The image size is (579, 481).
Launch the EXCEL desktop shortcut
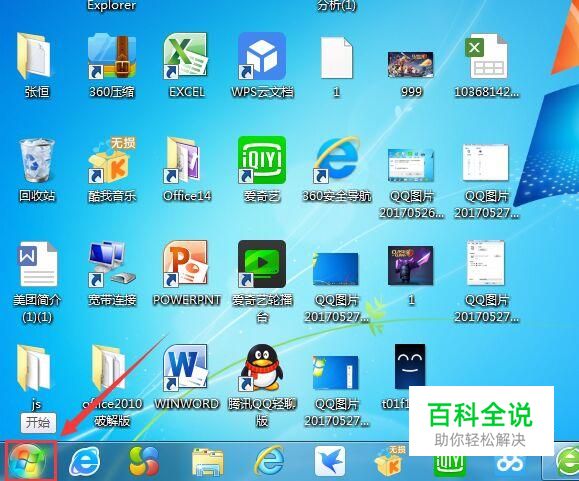(186, 56)
